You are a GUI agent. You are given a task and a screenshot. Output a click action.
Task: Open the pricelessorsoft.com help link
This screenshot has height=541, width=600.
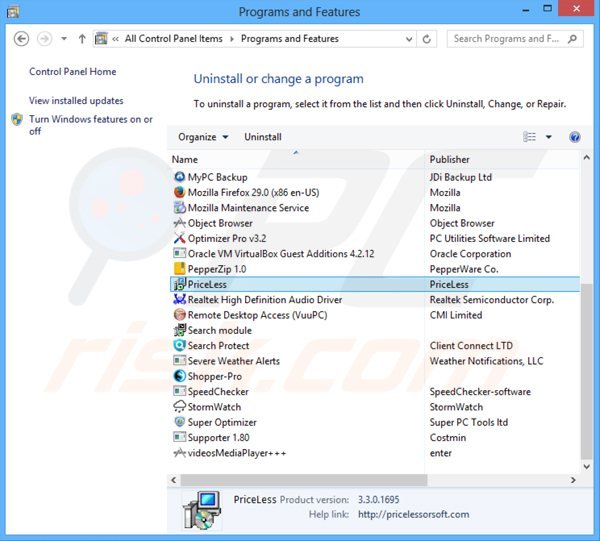point(414,514)
